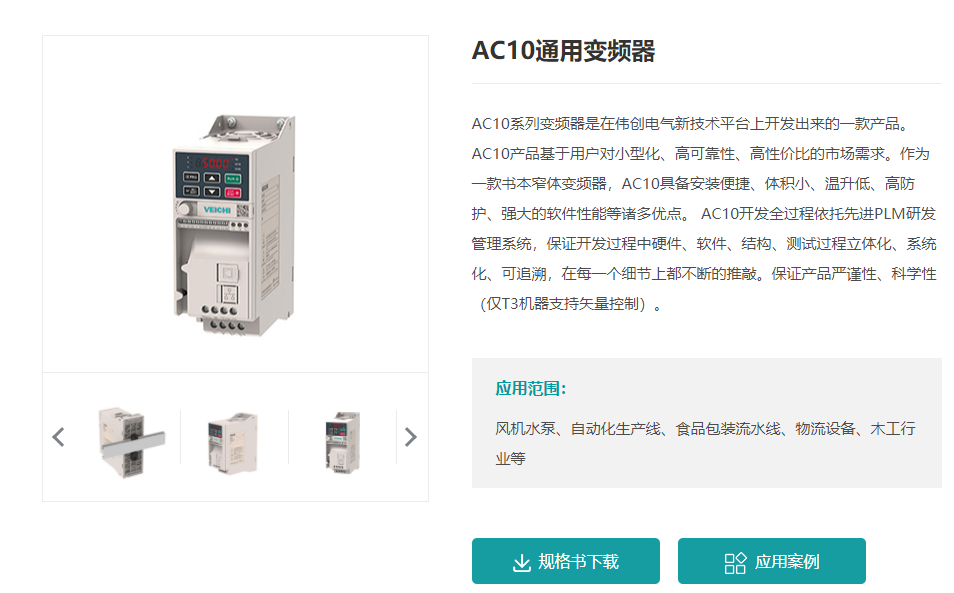Select the middle angled-view product thumbnail

tap(233, 443)
